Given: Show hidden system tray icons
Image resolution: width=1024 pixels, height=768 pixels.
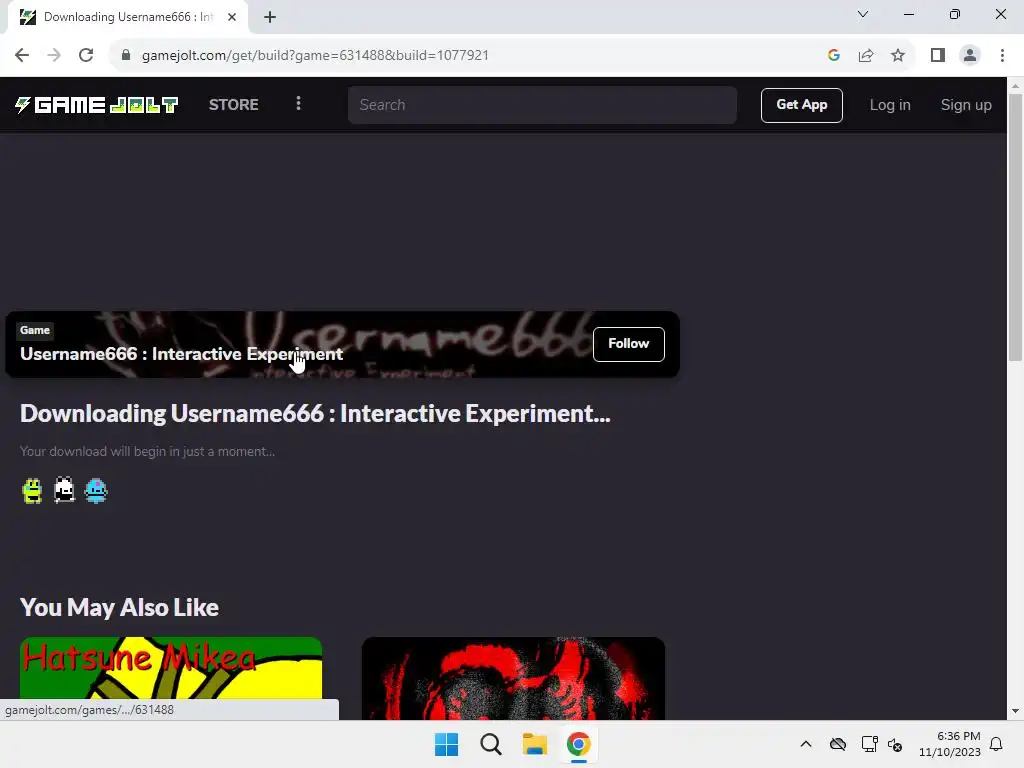Looking at the screenshot, I should tap(806, 744).
